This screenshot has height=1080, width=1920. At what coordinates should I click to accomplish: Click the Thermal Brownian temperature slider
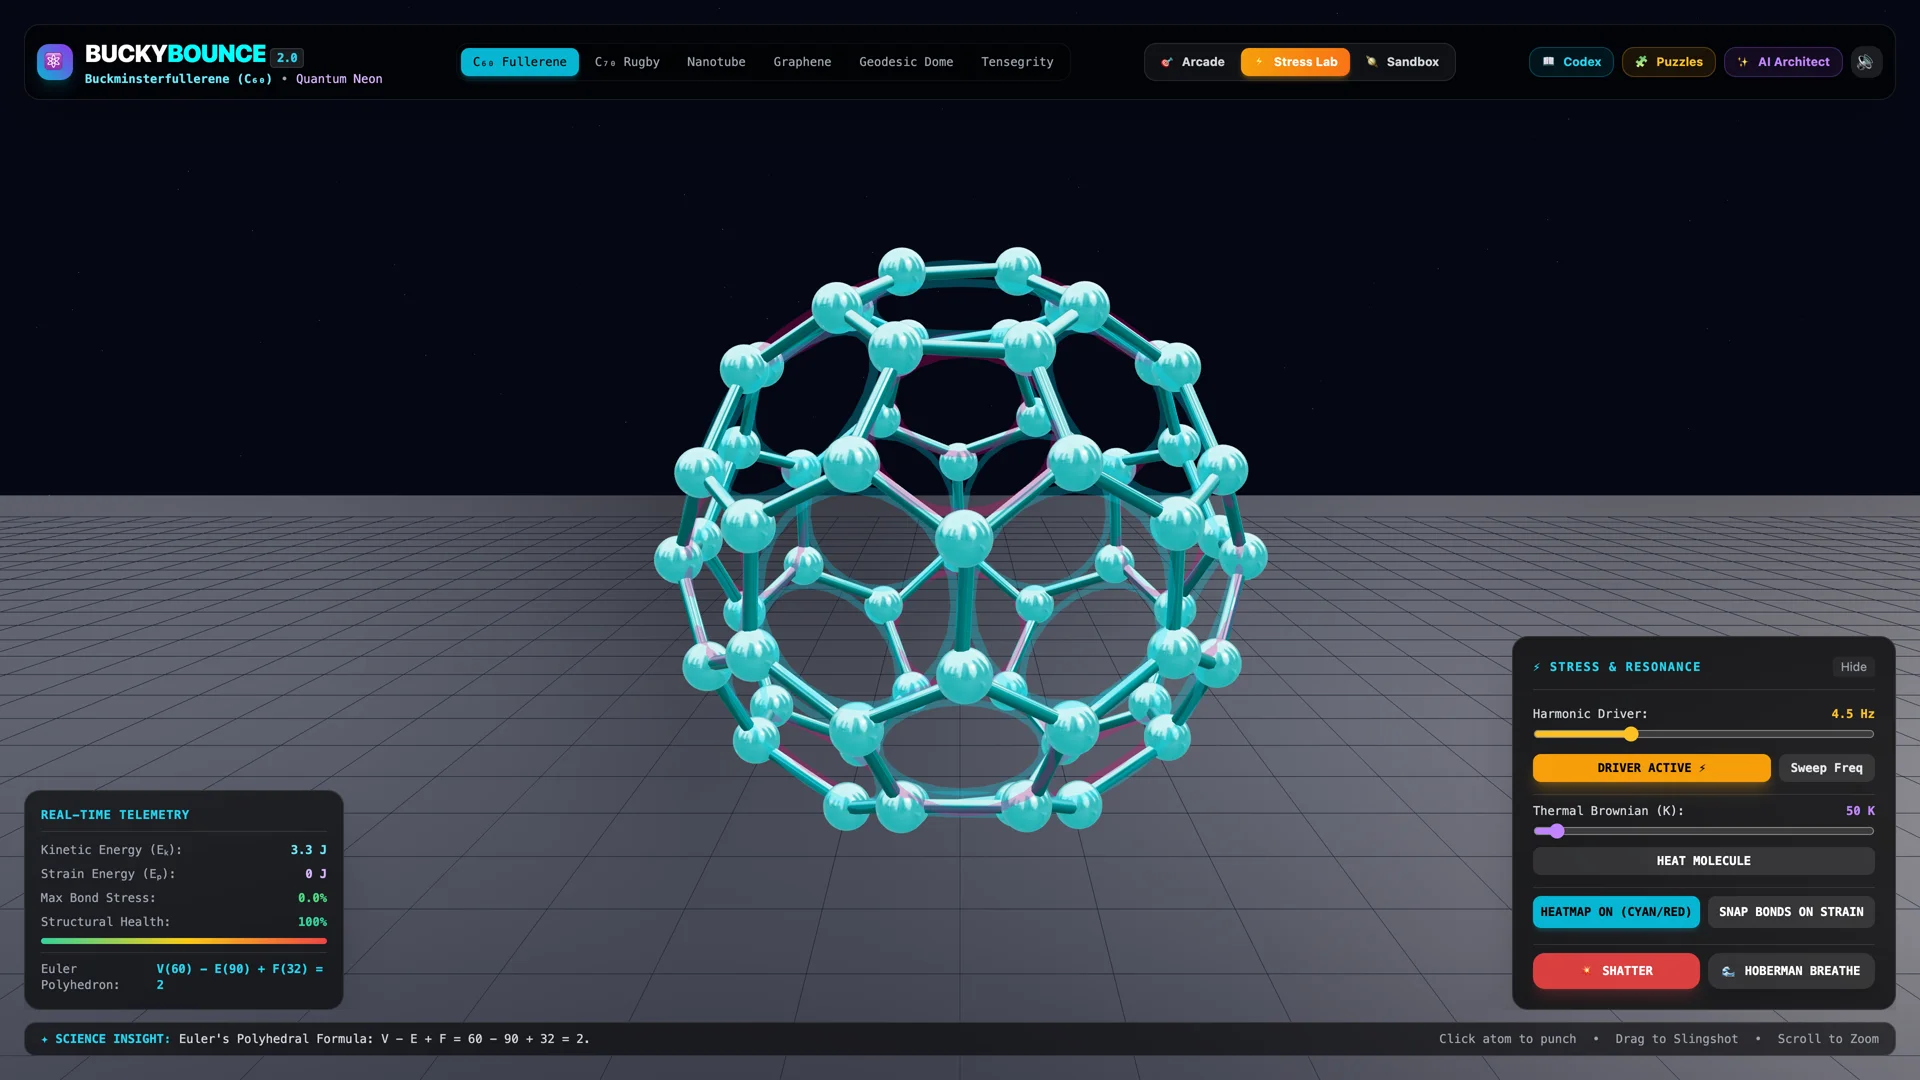coord(1703,831)
